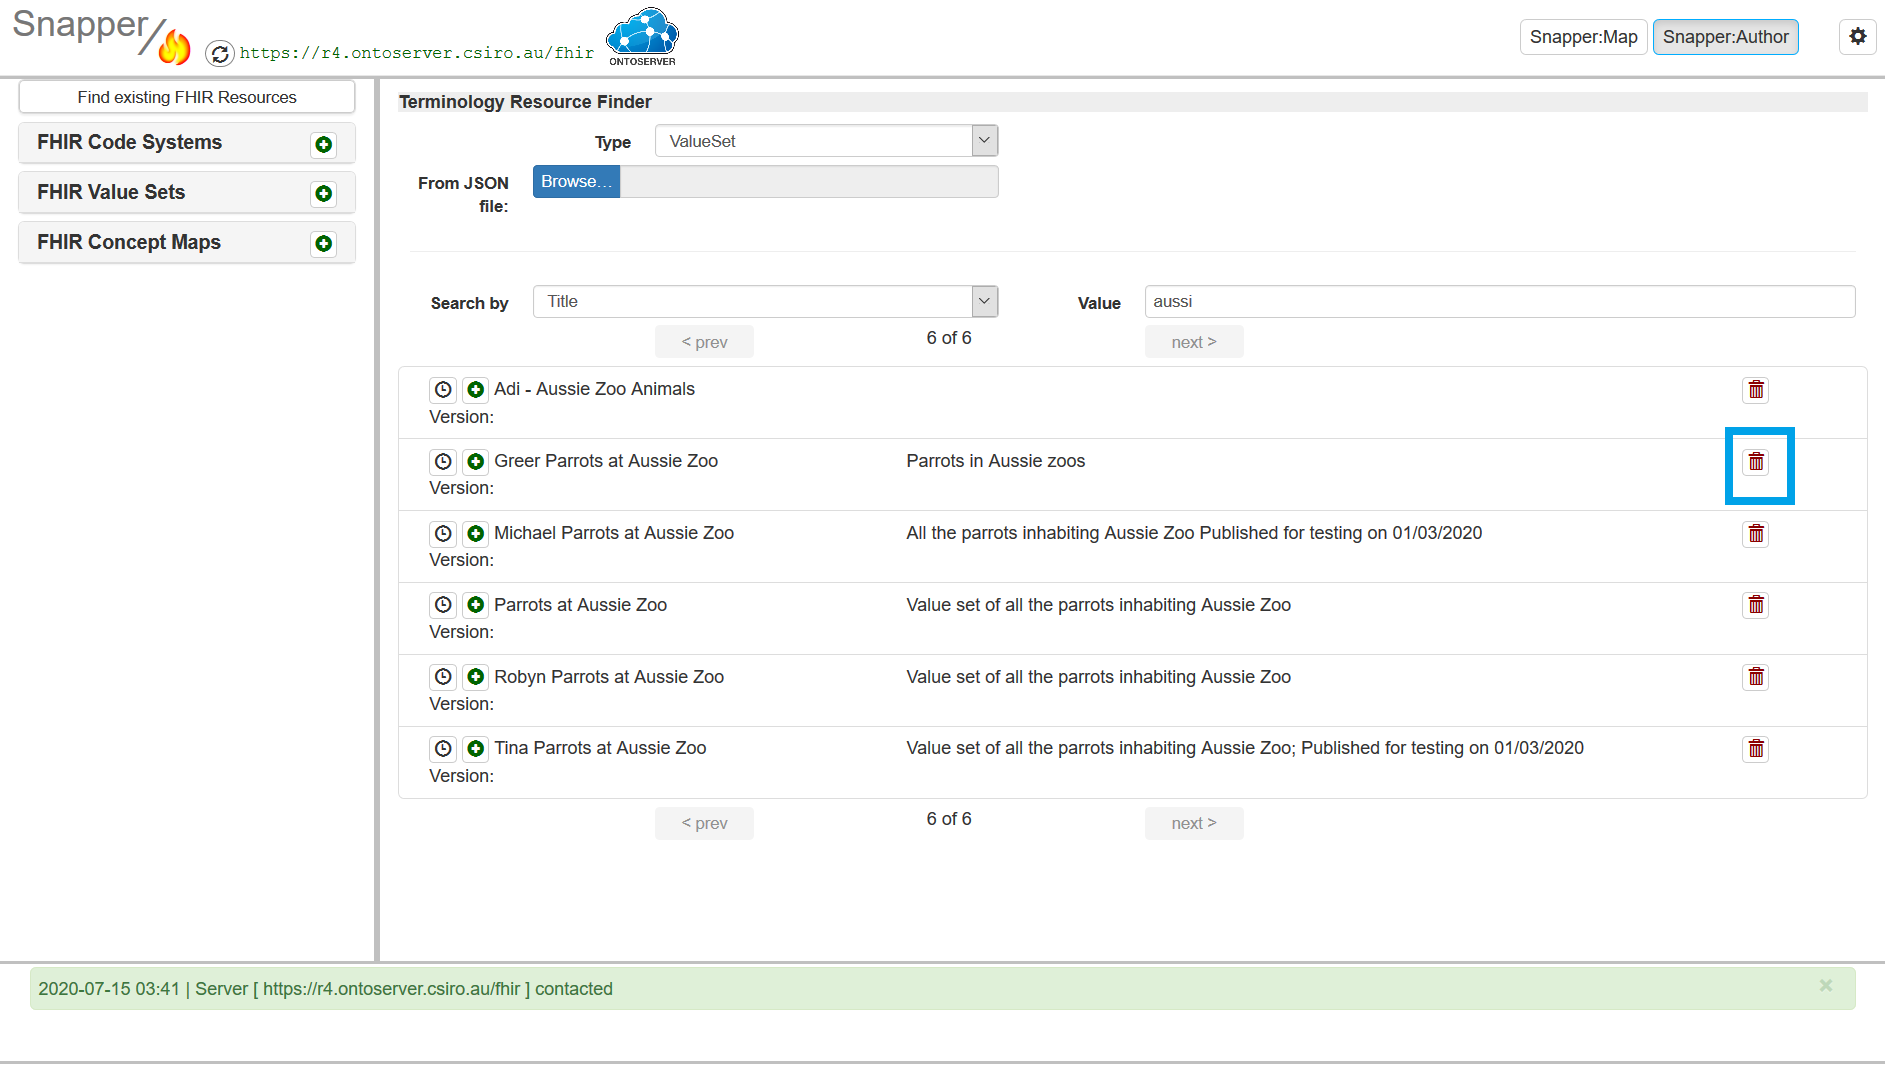This screenshot has height=1092, width=1885.
Task: Switch to Snapper:Map mode
Action: pyautogui.click(x=1583, y=37)
